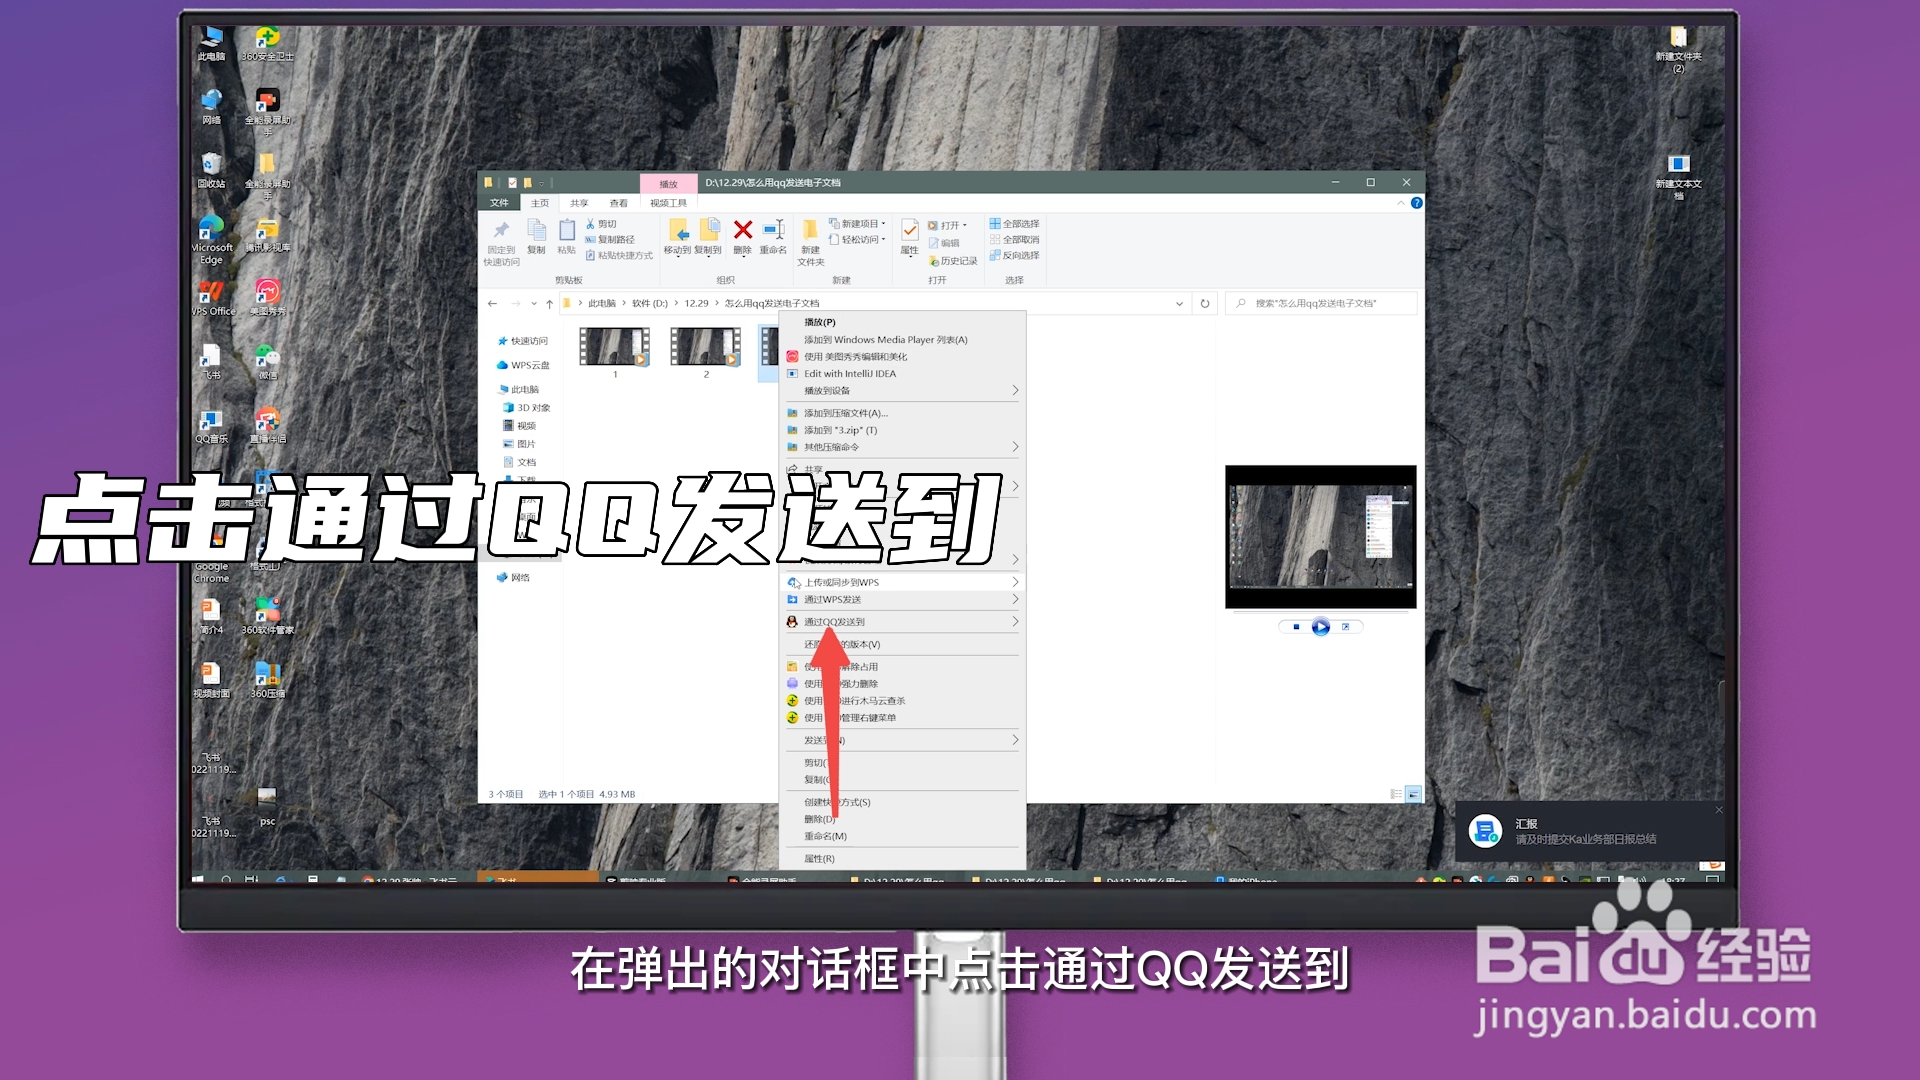Choose 通过QQ发送到 in context menu
This screenshot has height=1080, width=1920.
click(x=902, y=622)
